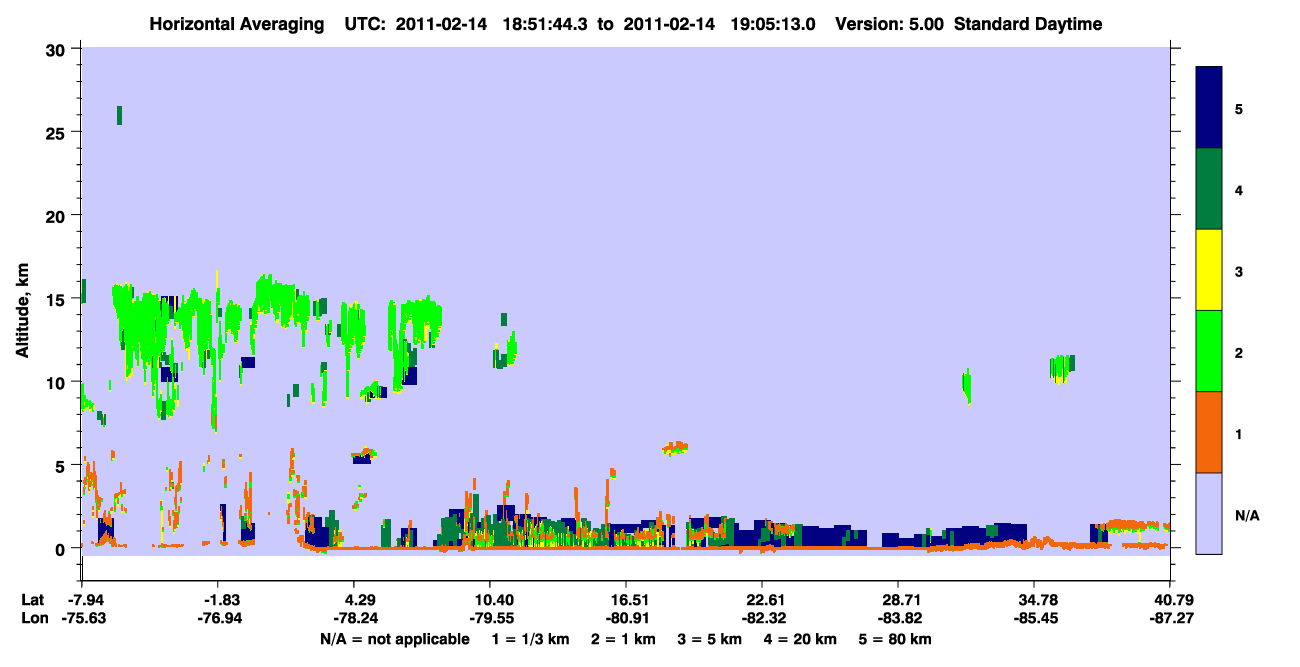The height and width of the screenshot is (667, 1300).
Task: Click the isolated green mark near 26 km altitude
Action: click(x=120, y=115)
